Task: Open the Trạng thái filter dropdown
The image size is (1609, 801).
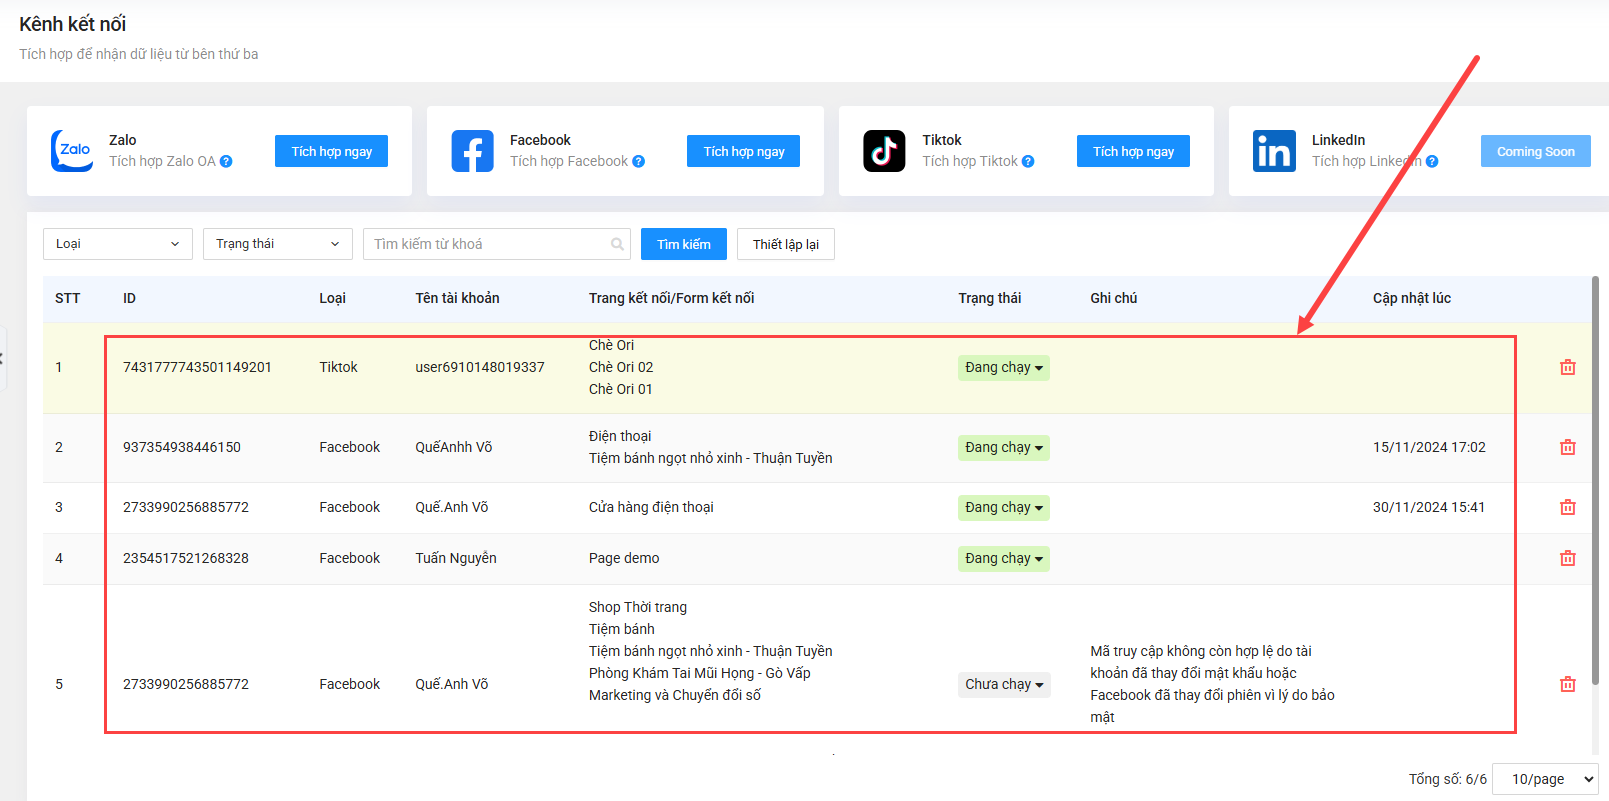Action: click(x=278, y=244)
